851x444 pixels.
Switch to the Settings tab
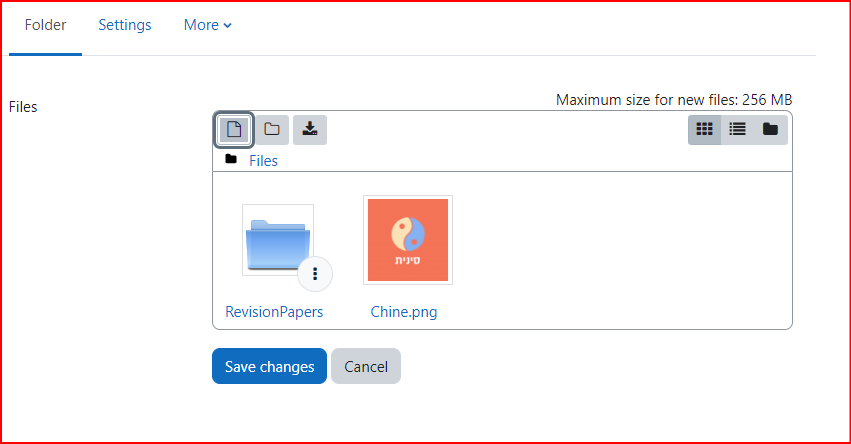[125, 25]
